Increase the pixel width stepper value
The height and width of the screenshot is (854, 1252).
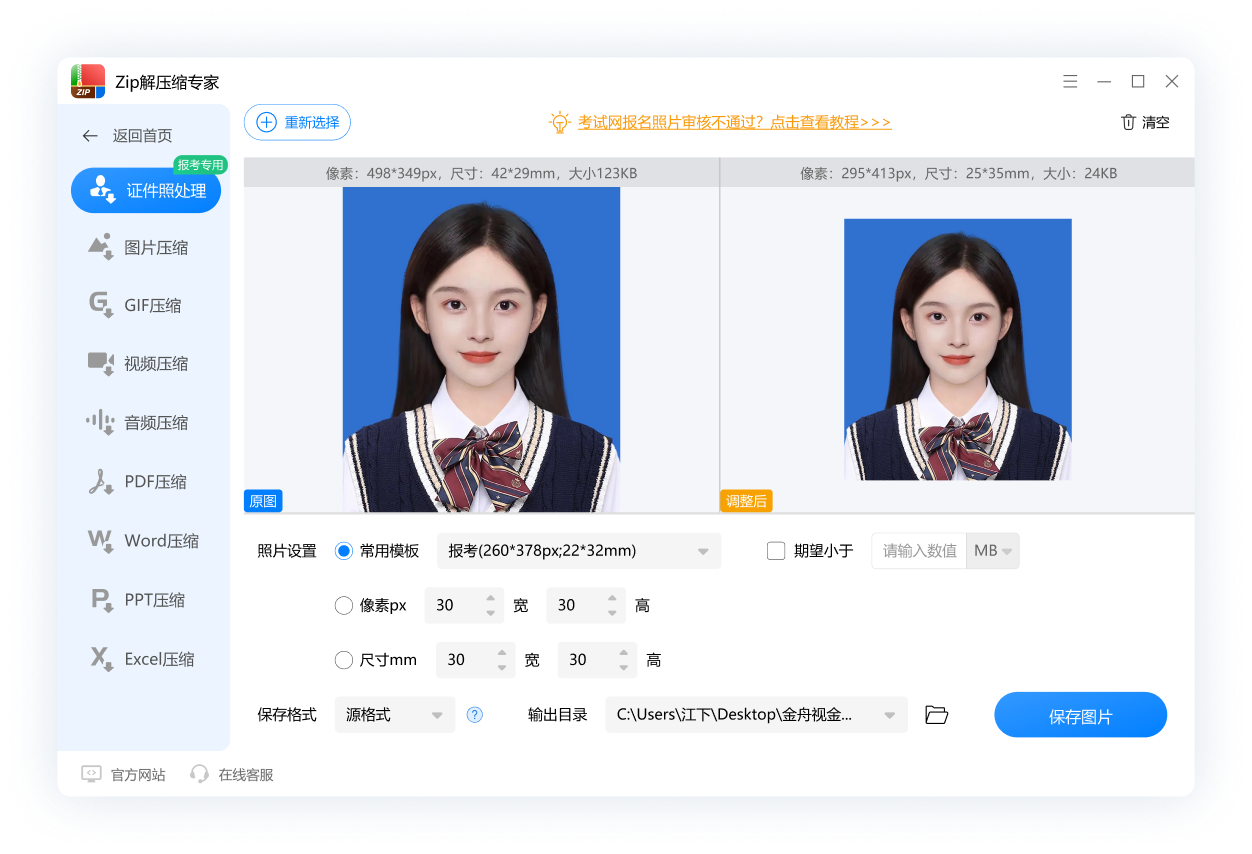(490, 599)
